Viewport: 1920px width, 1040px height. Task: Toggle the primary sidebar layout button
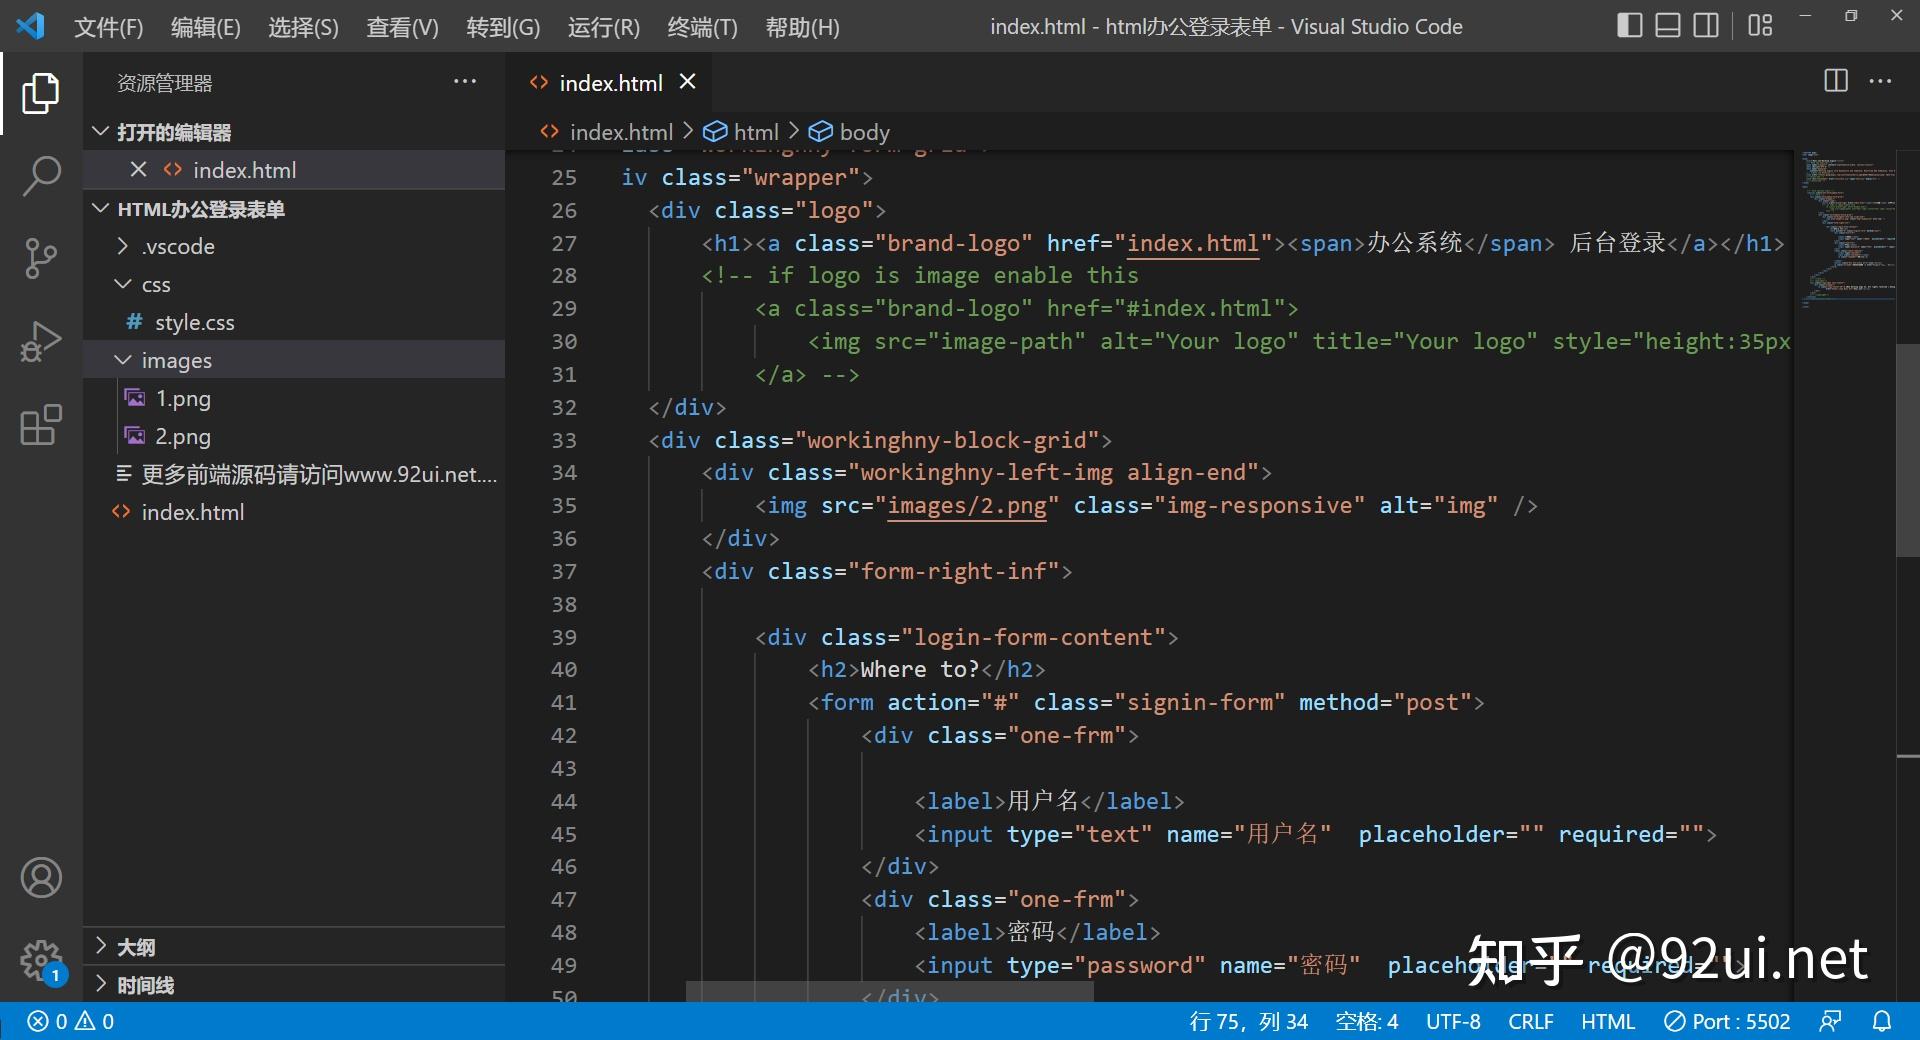1629,26
